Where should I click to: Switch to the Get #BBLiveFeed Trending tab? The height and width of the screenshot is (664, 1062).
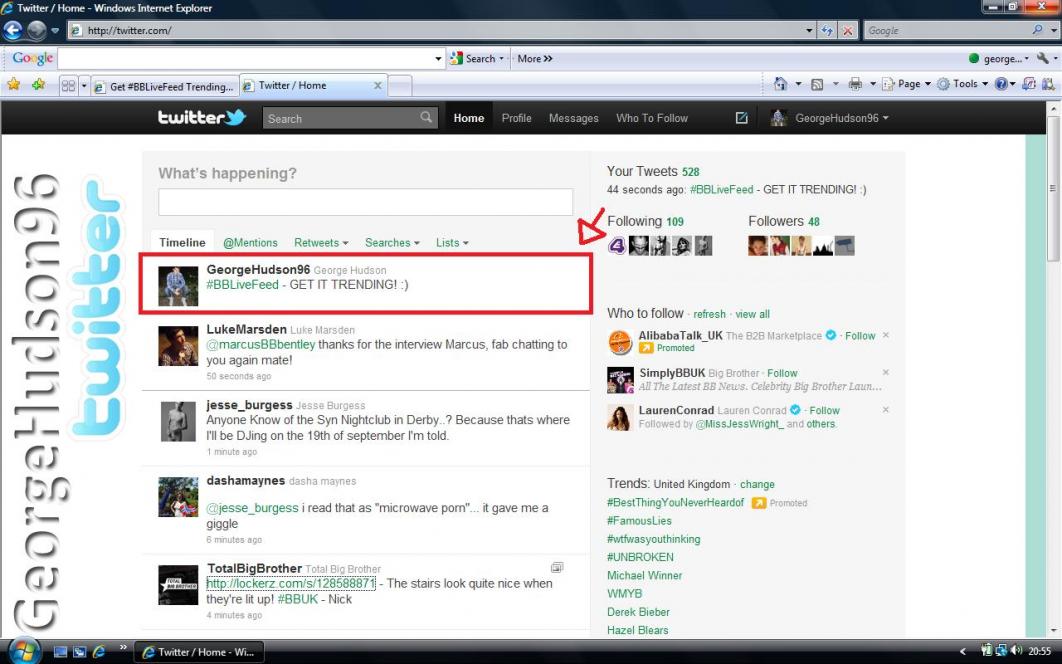coord(165,86)
